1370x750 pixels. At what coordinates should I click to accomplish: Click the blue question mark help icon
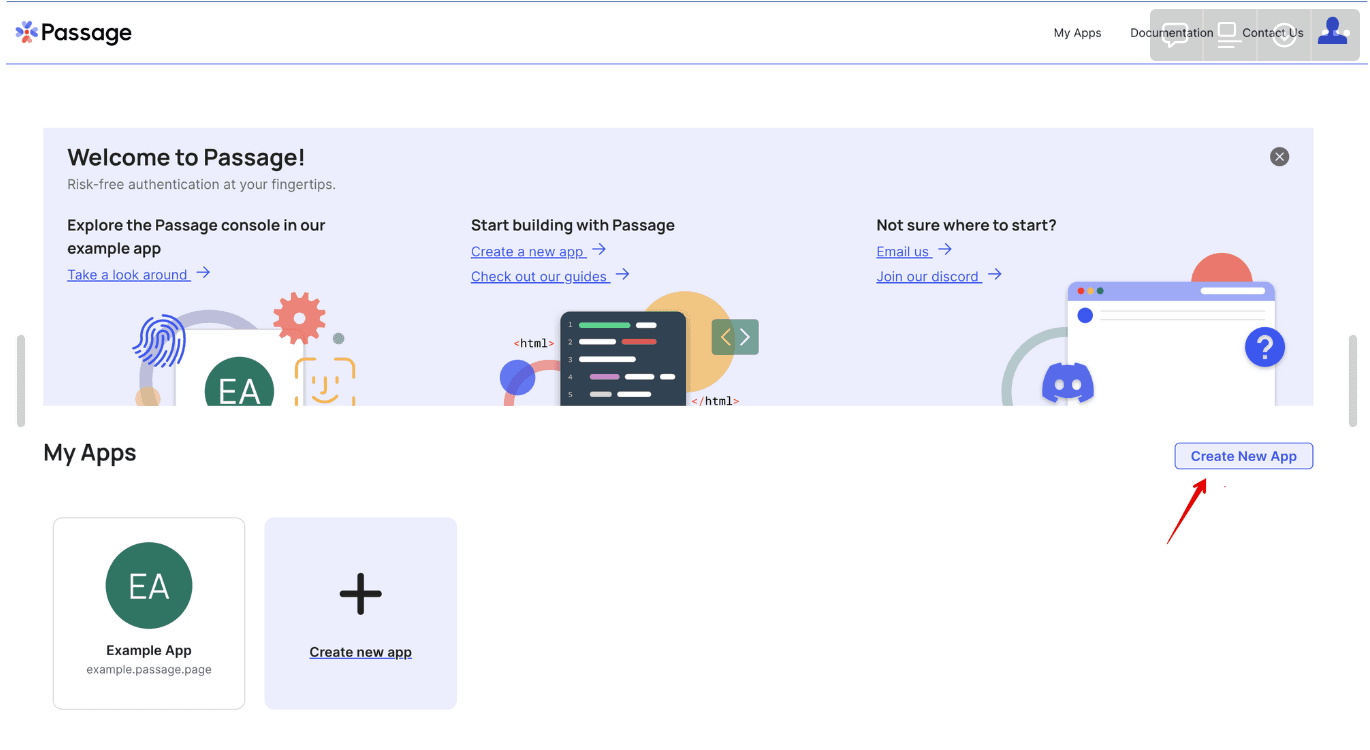point(1264,347)
